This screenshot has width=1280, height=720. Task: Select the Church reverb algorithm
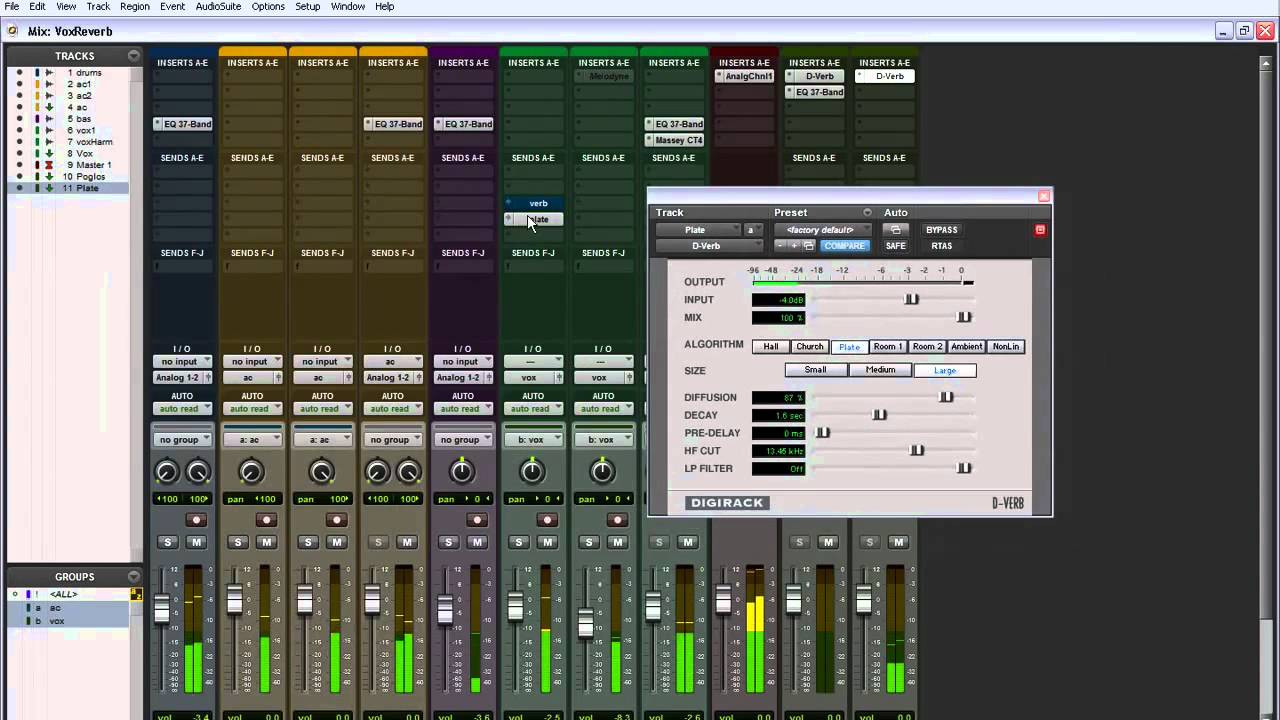810,347
